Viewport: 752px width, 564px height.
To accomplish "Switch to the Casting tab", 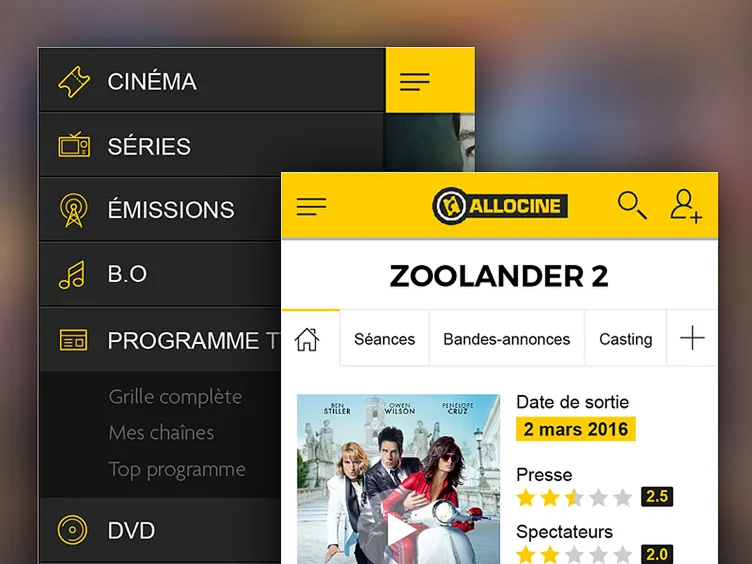I will click(625, 339).
